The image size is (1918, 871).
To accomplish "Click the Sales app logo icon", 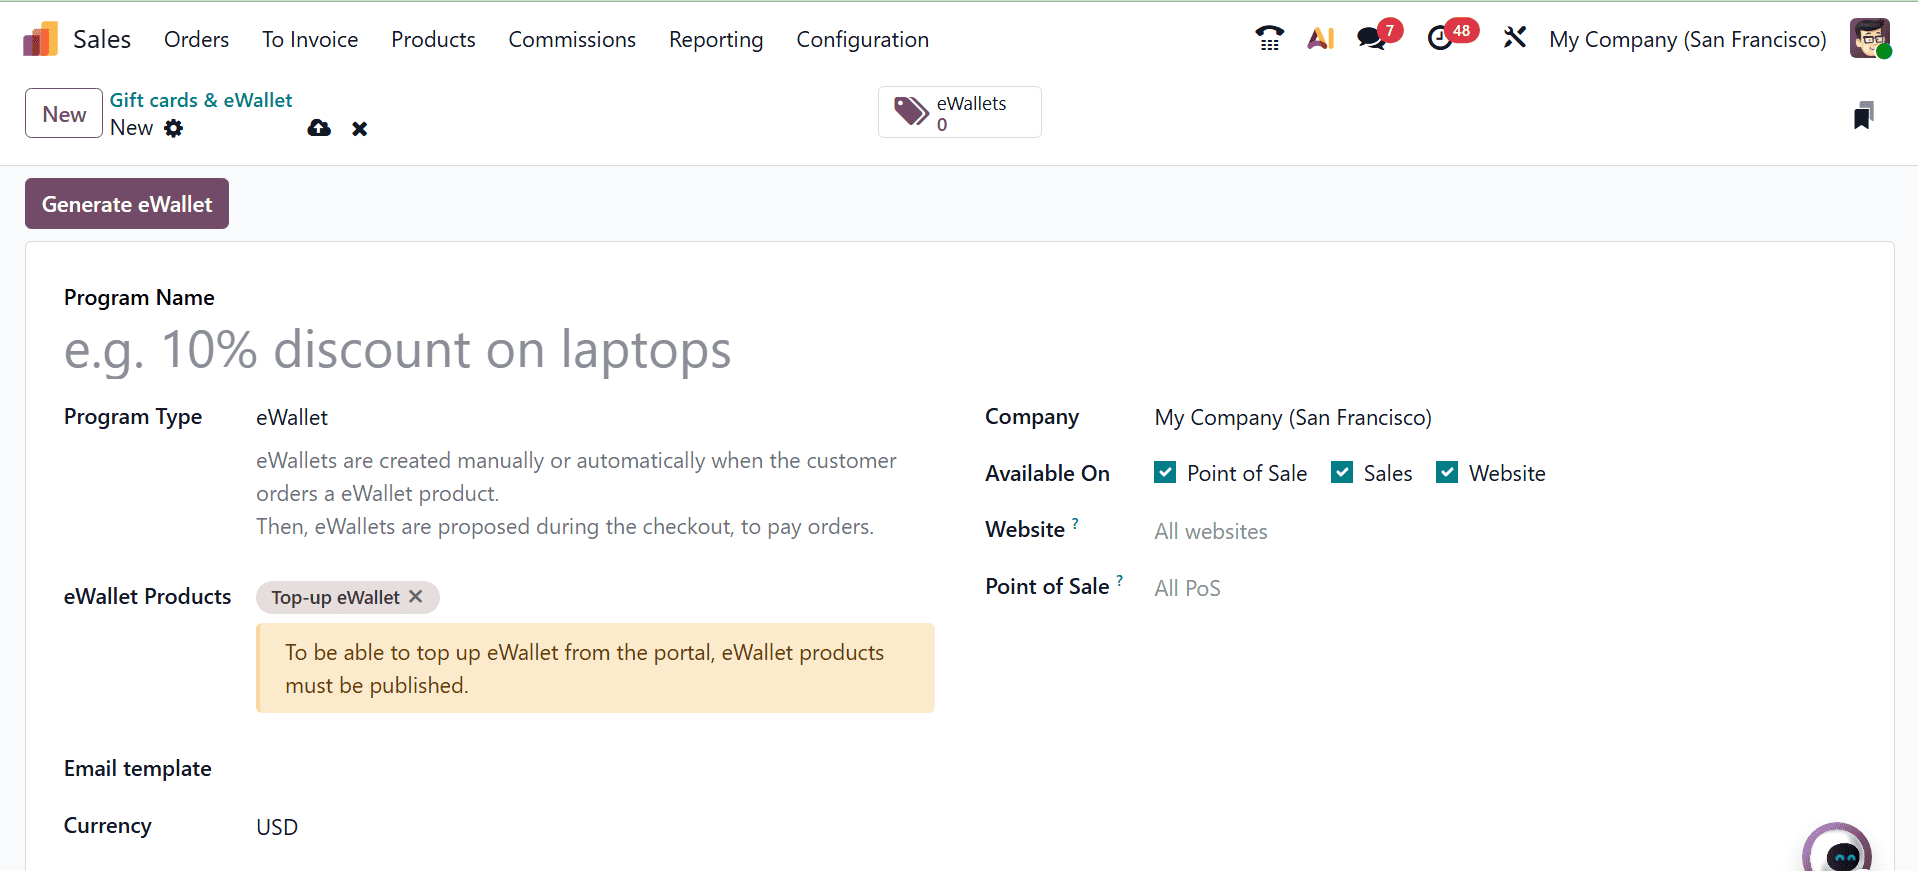I will (x=40, y=40).
